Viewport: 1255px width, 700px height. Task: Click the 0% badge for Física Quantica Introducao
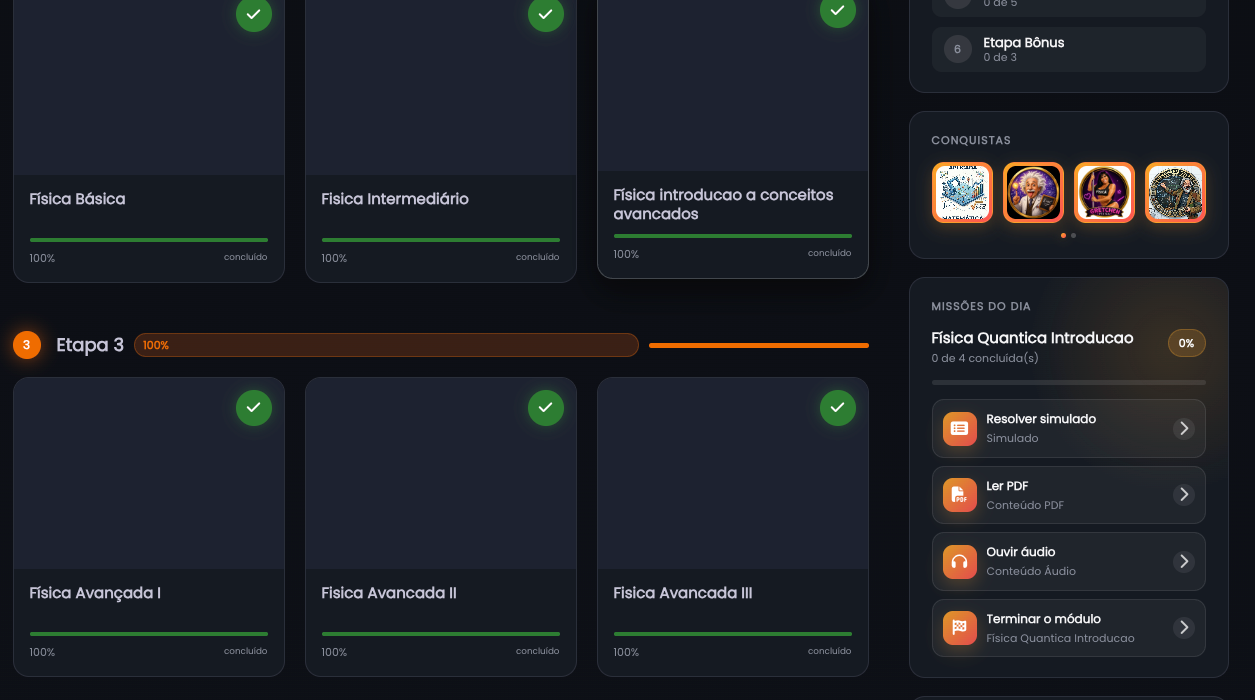[1187, 343]
